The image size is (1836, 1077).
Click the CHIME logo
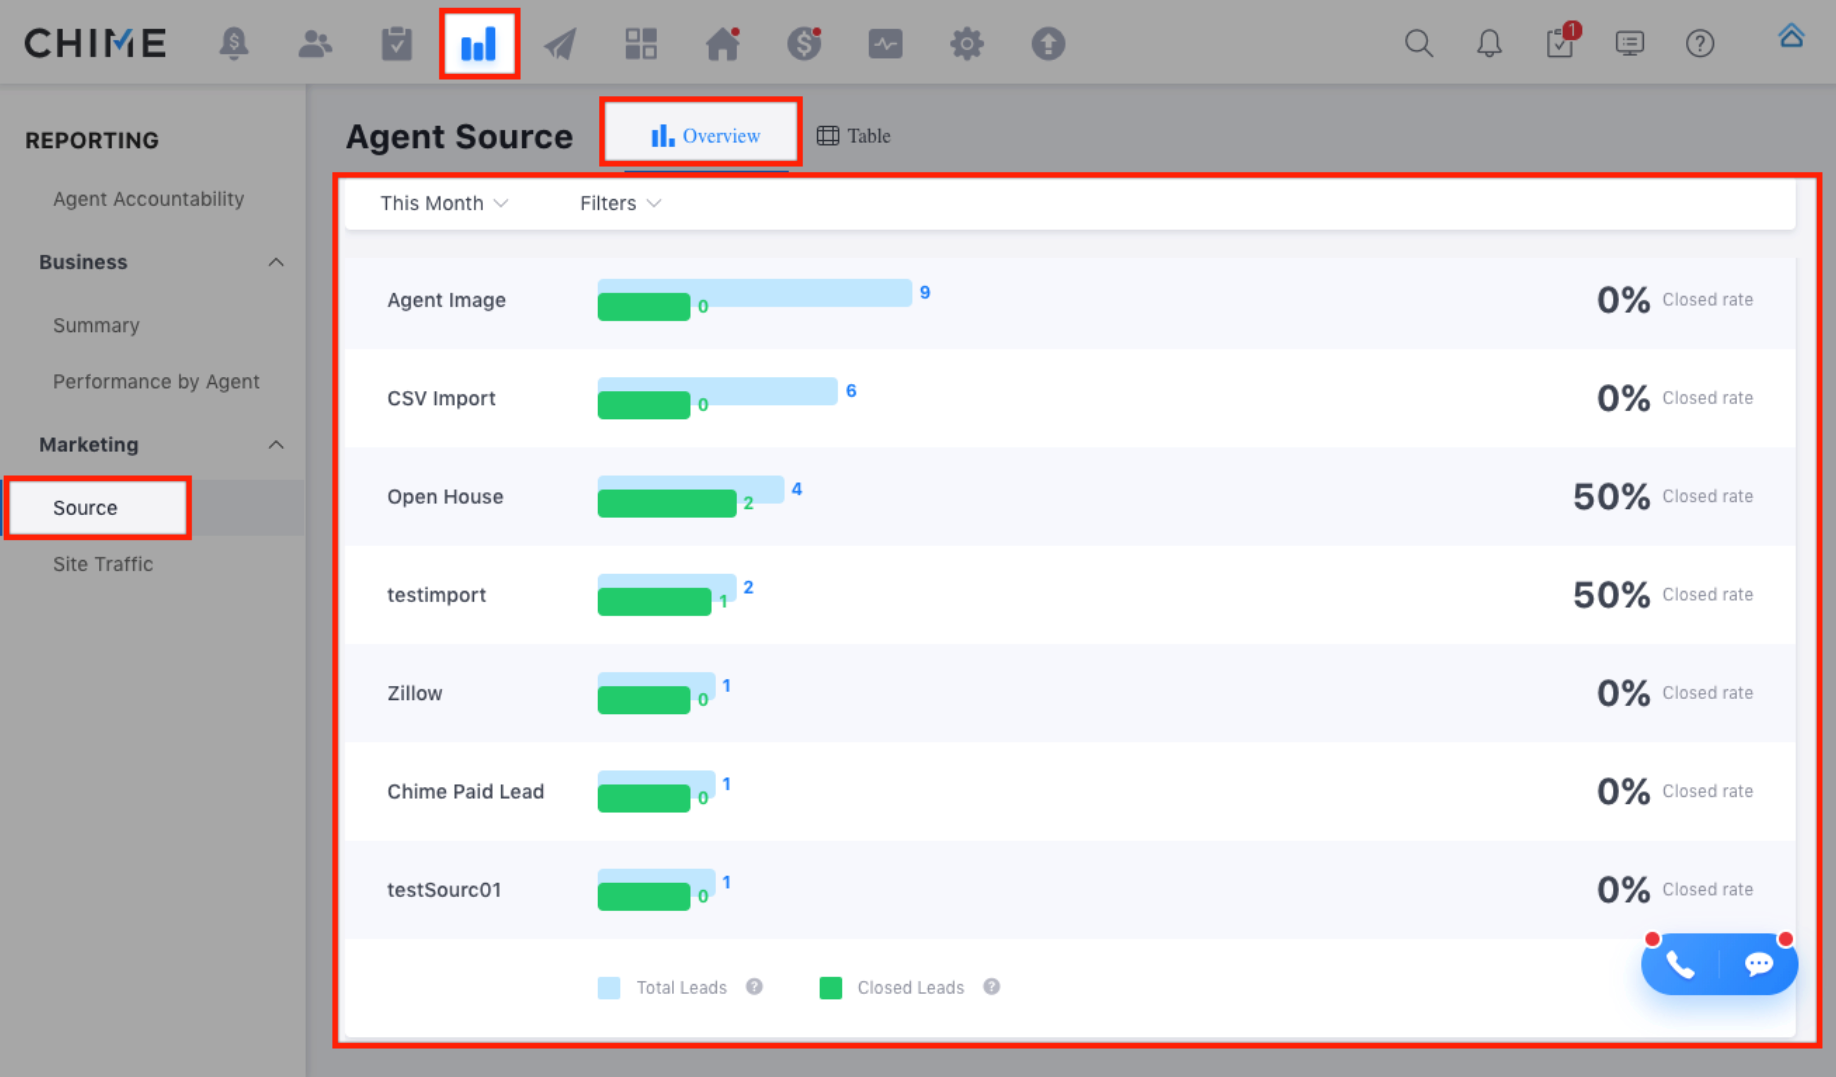pos(95,43)
